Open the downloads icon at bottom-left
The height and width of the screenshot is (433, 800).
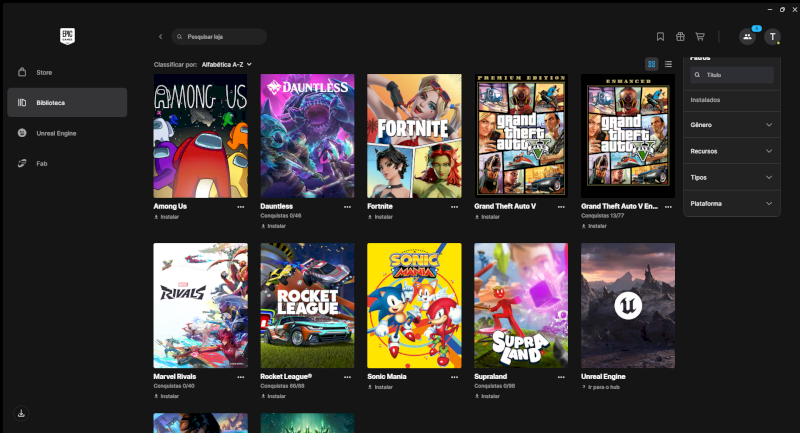[x=21, y=413]
